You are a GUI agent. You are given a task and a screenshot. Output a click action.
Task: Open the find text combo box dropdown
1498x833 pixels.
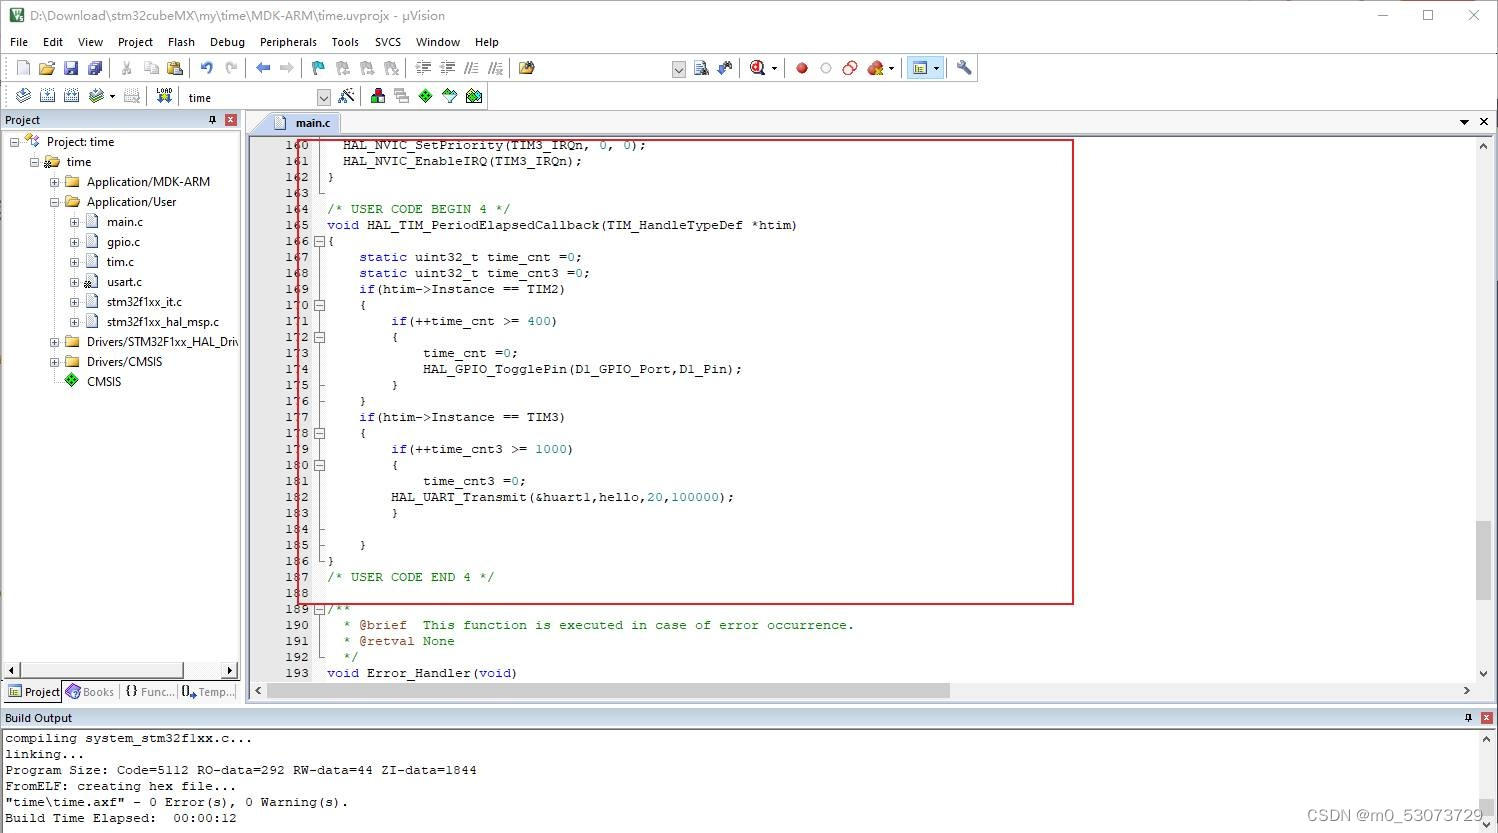[679, 69]
